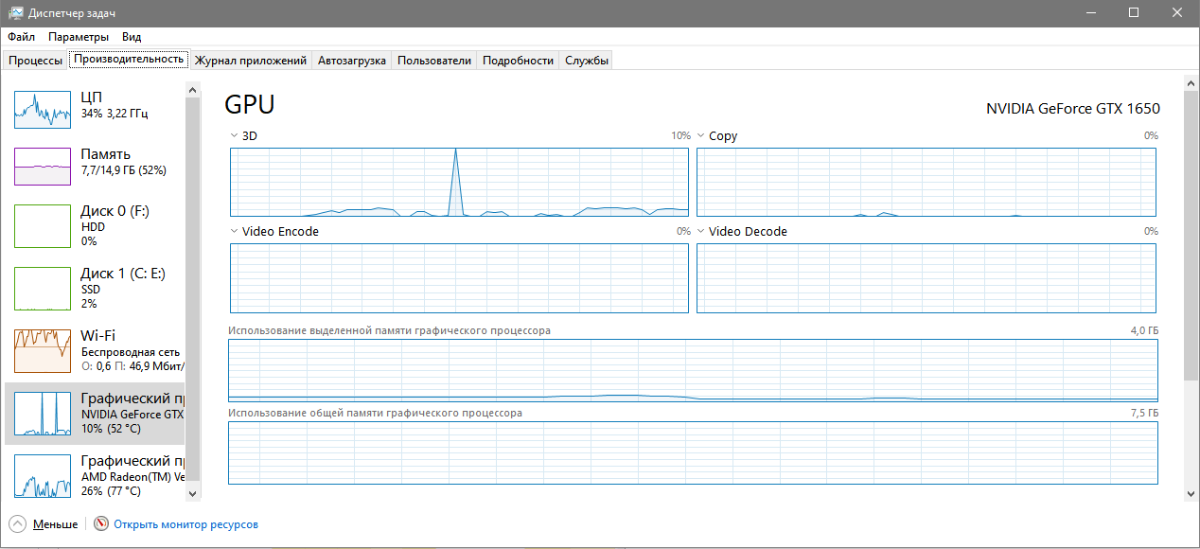
Task: Click the Task Manager app icon in title bar
Action: coord(14,13)
